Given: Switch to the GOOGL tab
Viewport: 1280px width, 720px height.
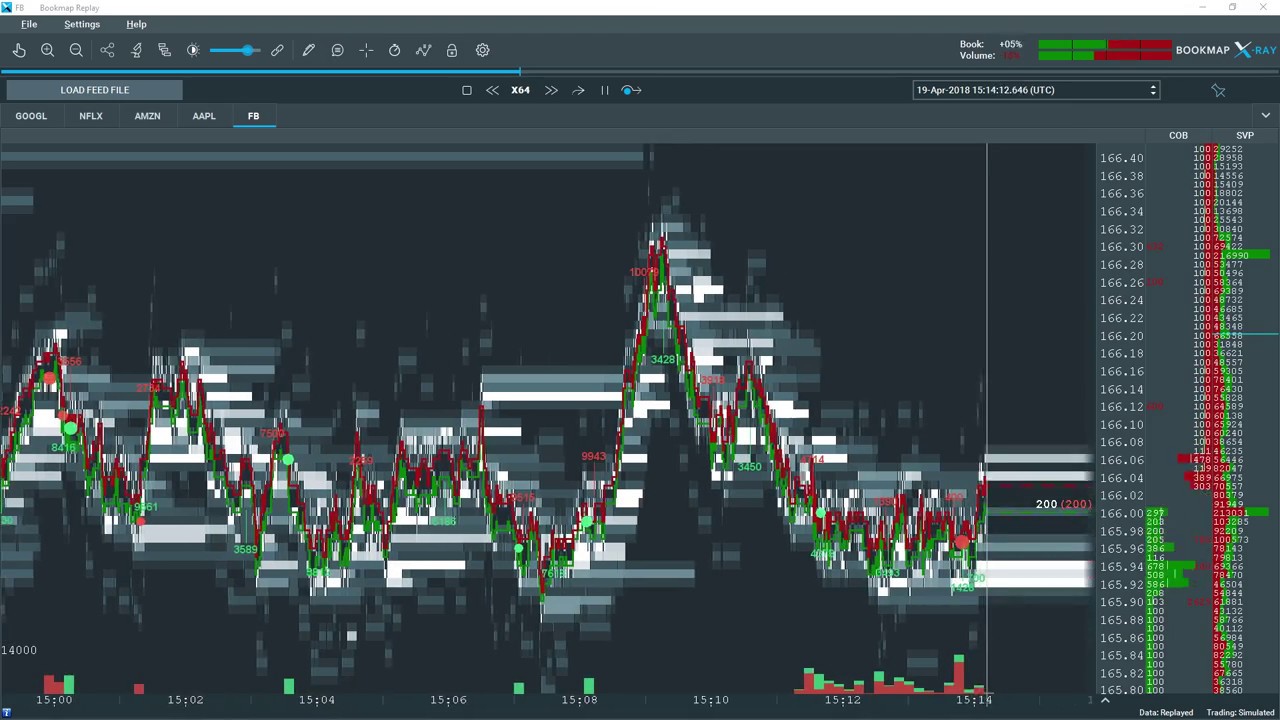Looking at the screenshot, I should point(31,116).
